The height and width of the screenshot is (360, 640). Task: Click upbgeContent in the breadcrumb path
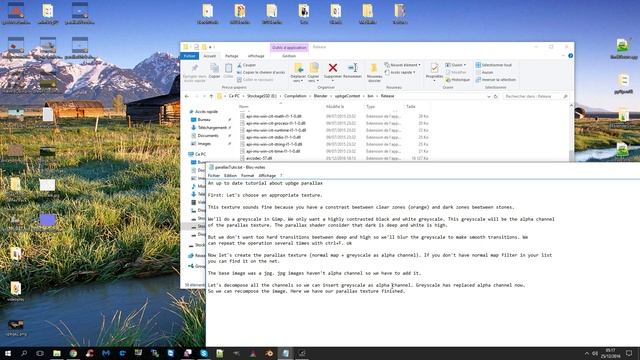pyautogui.click(x=347, y=96)
